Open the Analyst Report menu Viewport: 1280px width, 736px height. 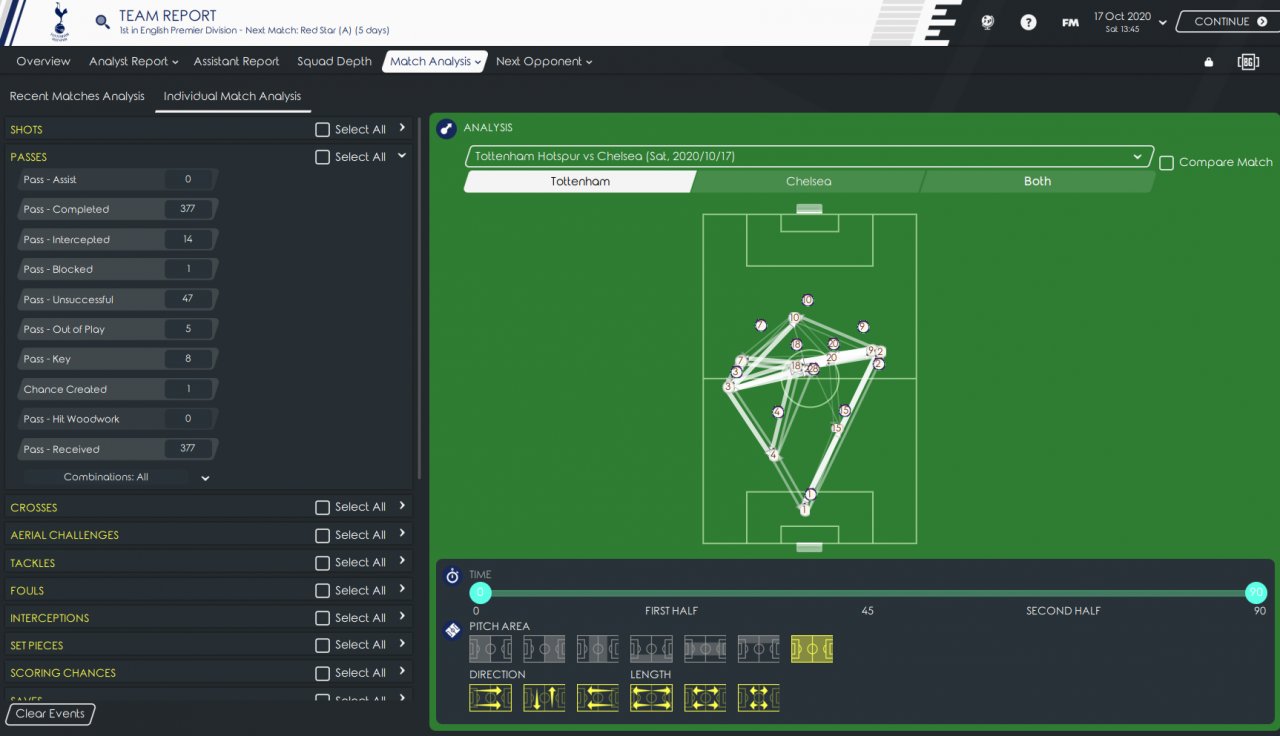[133, 61]
